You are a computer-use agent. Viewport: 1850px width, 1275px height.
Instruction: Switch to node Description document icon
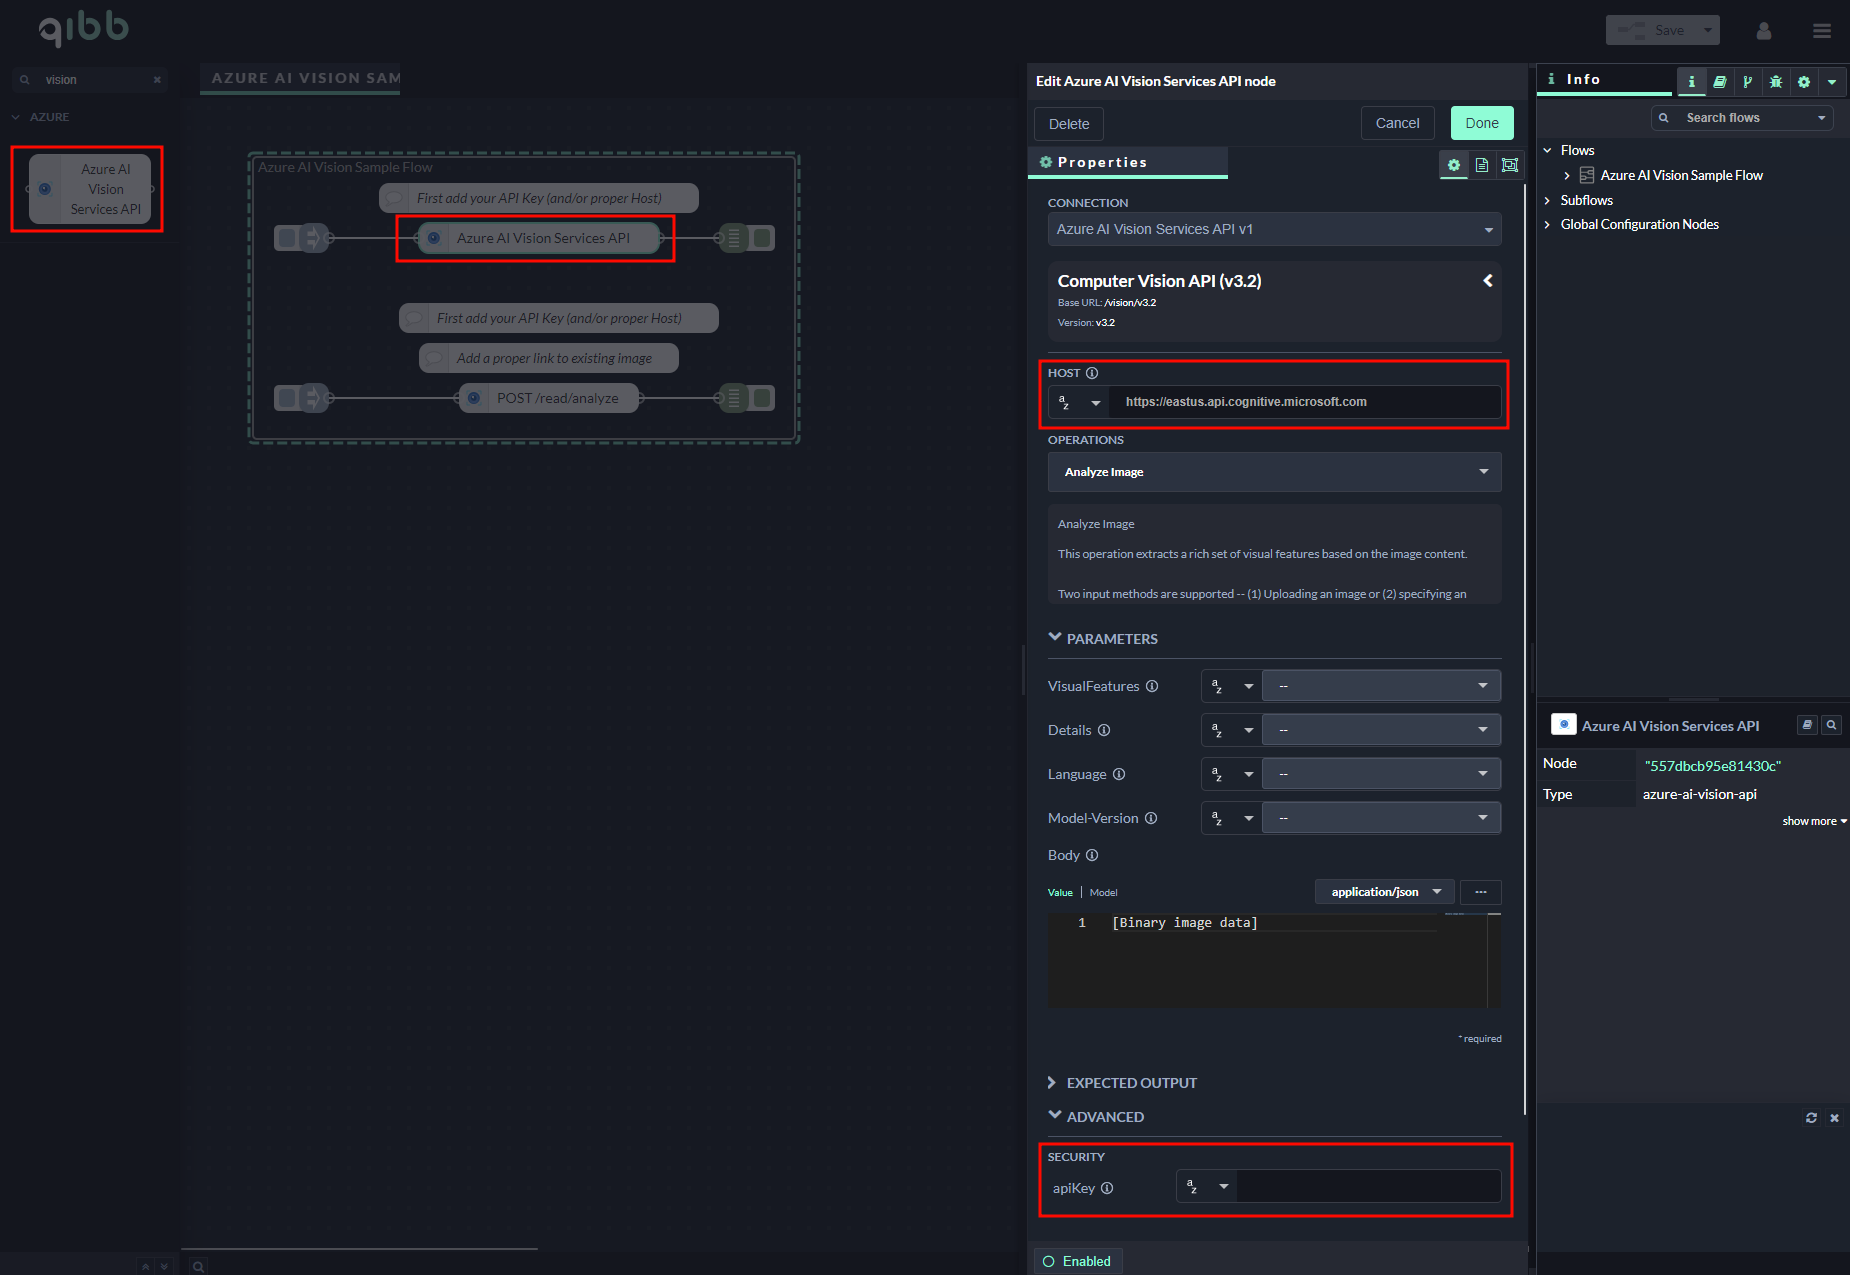1481,165
